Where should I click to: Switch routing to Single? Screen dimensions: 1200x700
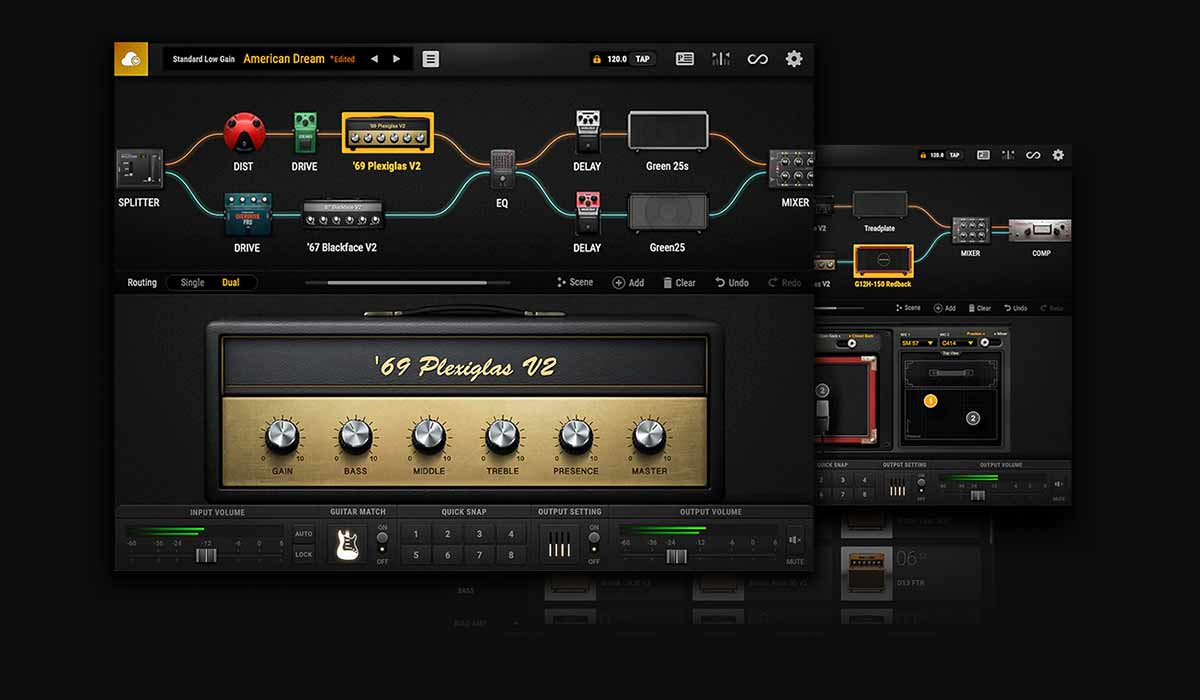pyautogui.click(x=192, y=283)
